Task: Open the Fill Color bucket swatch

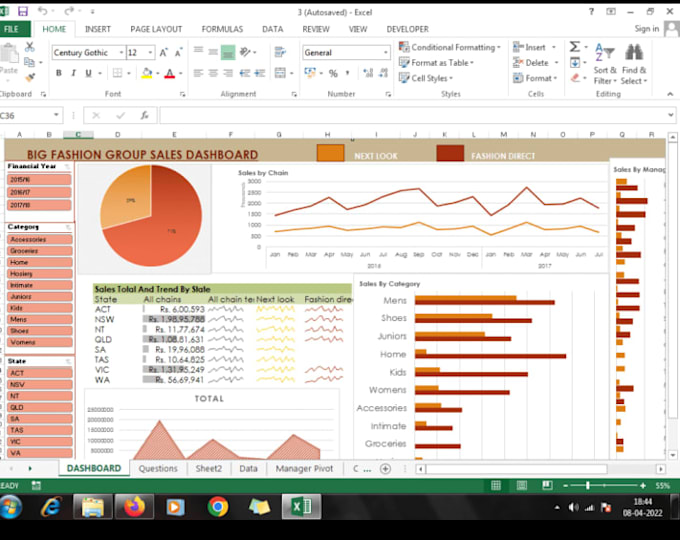Action: (x=147, y=73)
